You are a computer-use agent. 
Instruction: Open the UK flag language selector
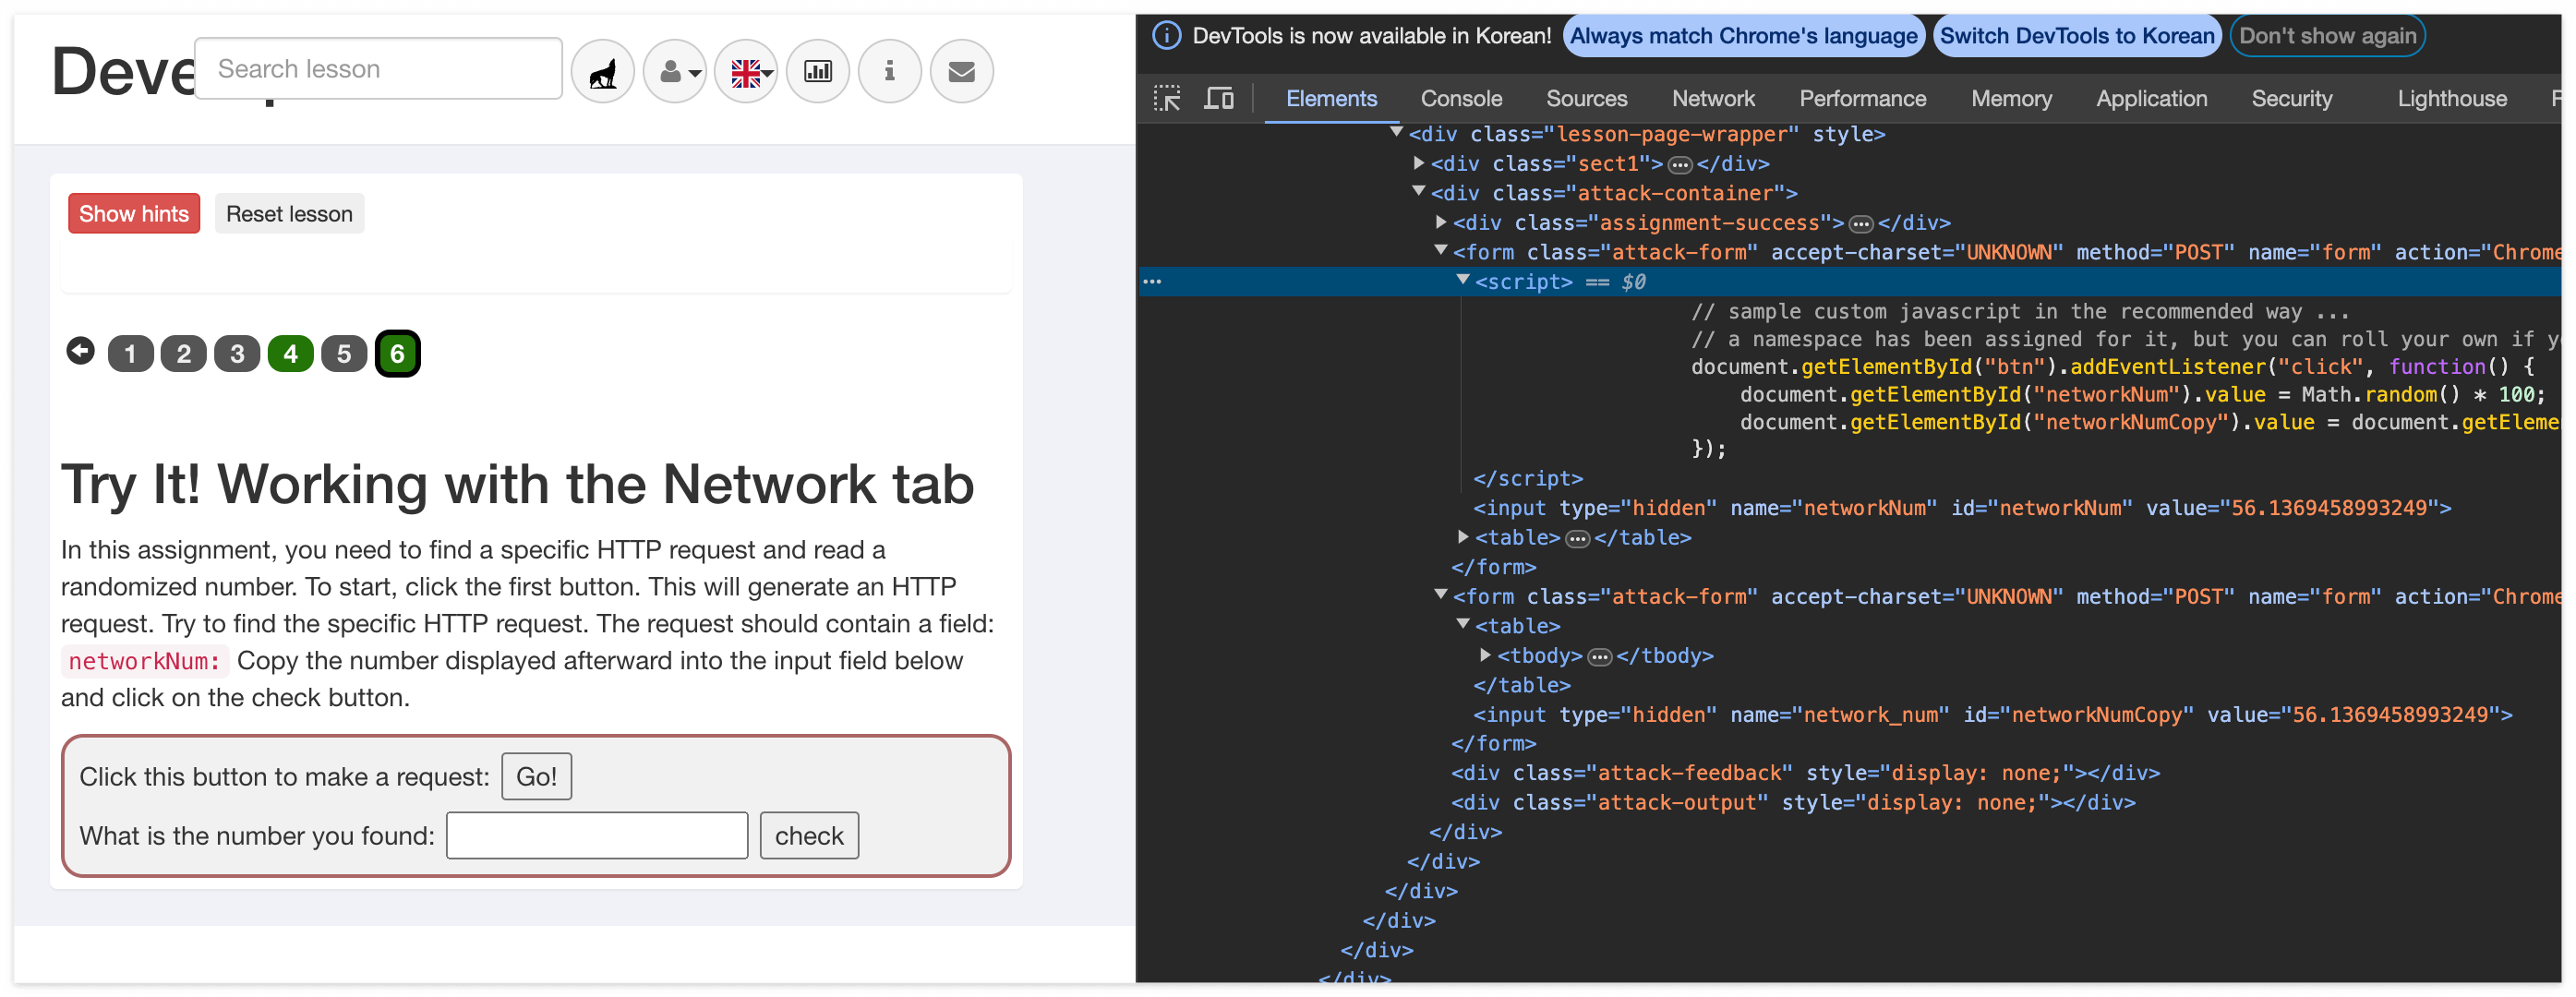coord(747,72)
